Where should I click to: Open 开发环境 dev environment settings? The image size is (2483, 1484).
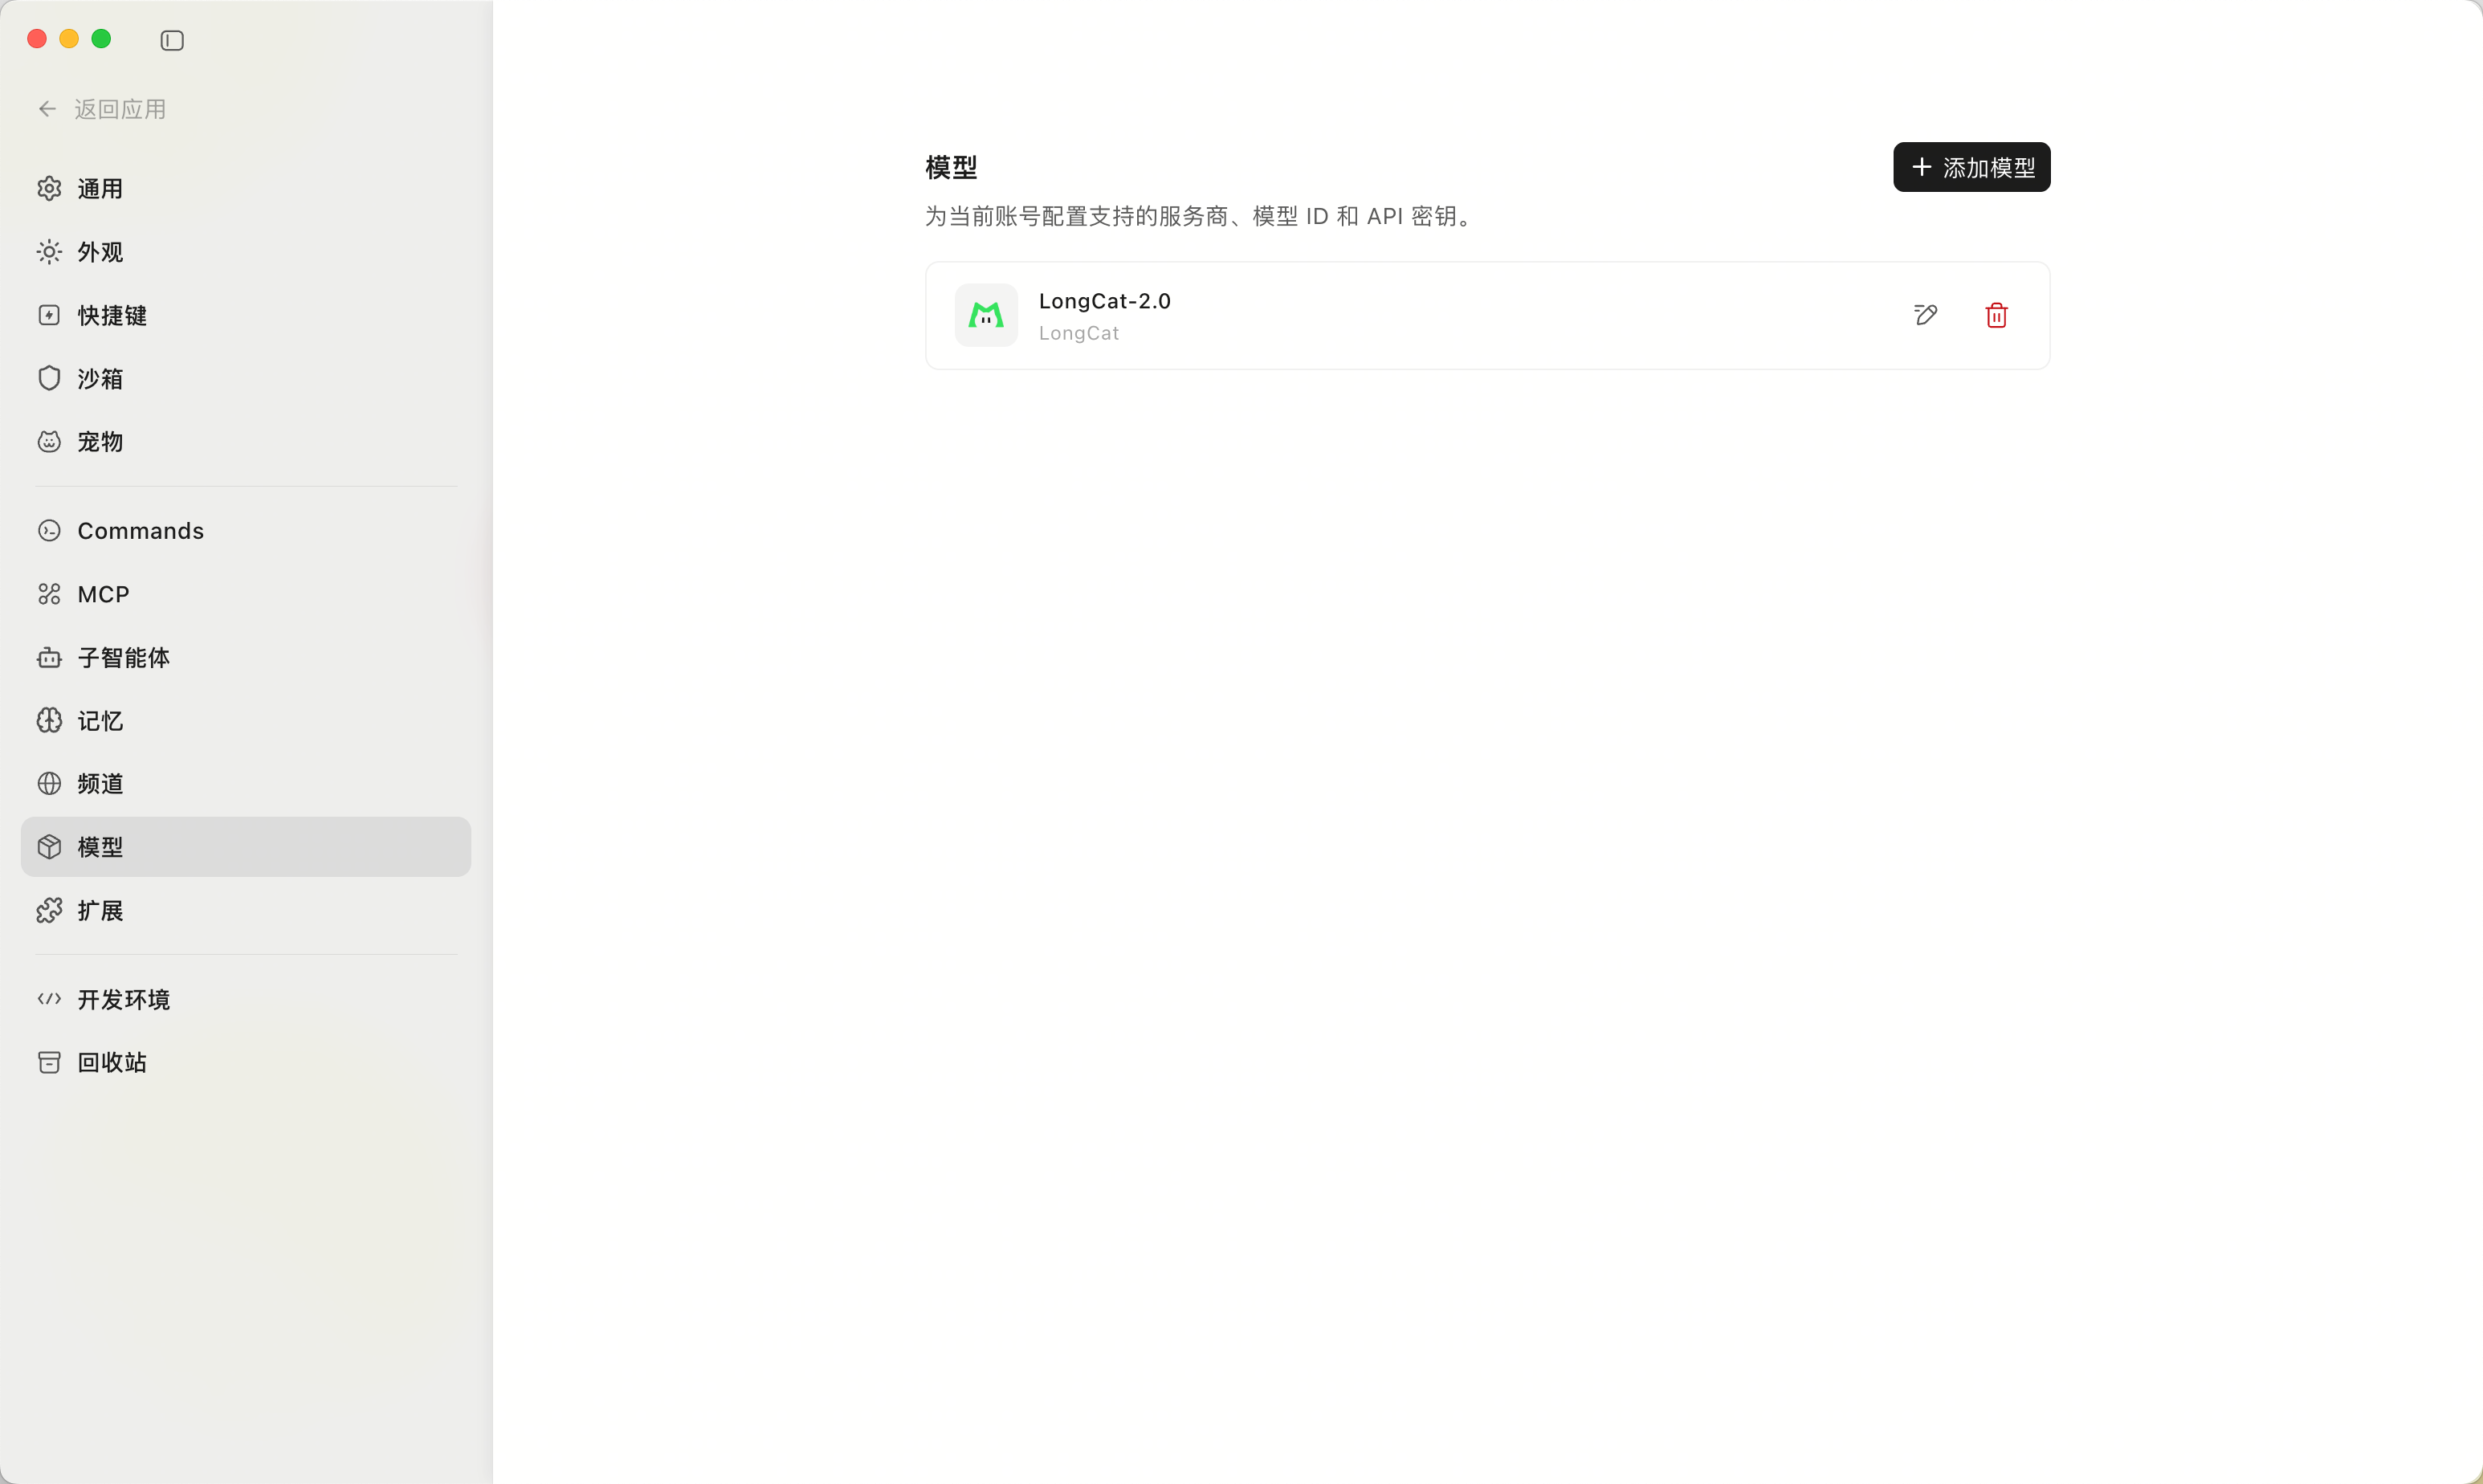pyautogui.click(x=245, y=999)
